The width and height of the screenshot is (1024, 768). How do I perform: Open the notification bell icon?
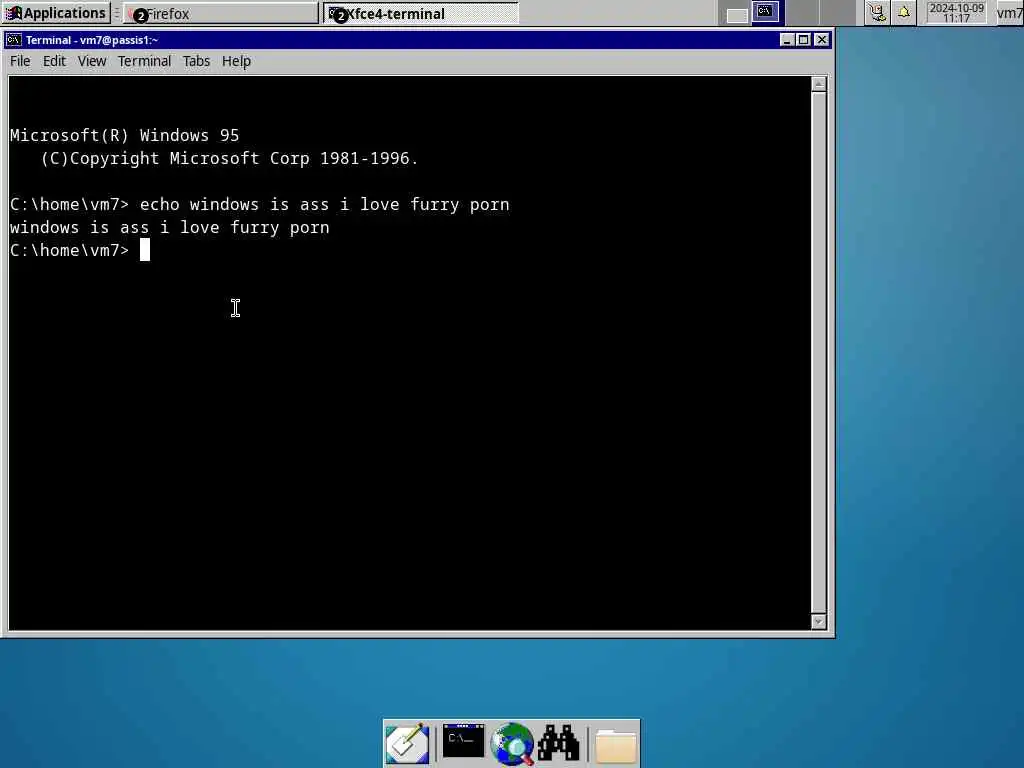click(x=904, y=12)
